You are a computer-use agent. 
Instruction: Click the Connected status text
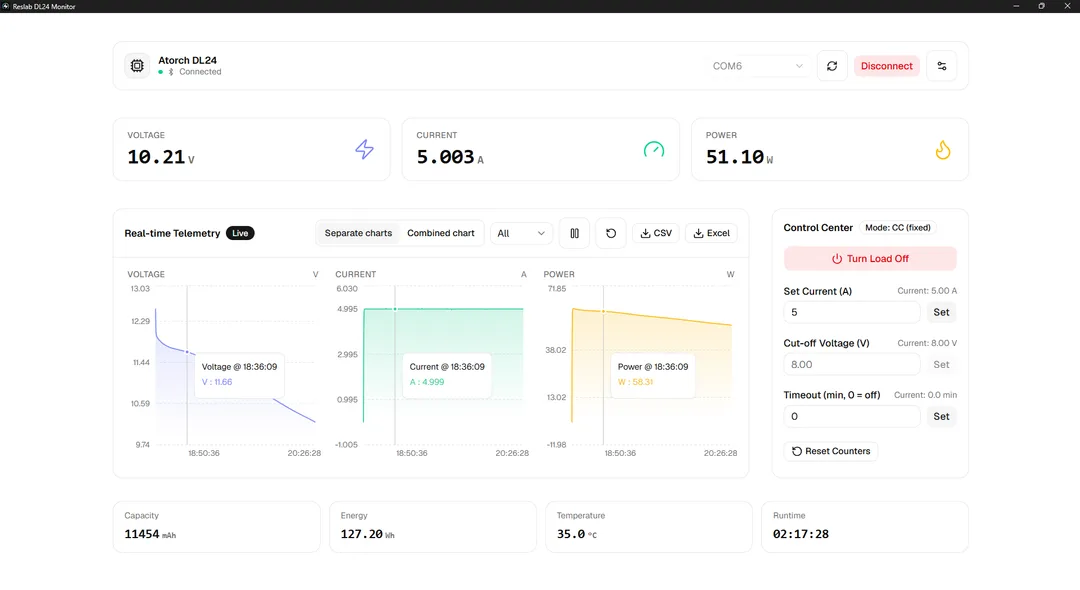point(200,72)
